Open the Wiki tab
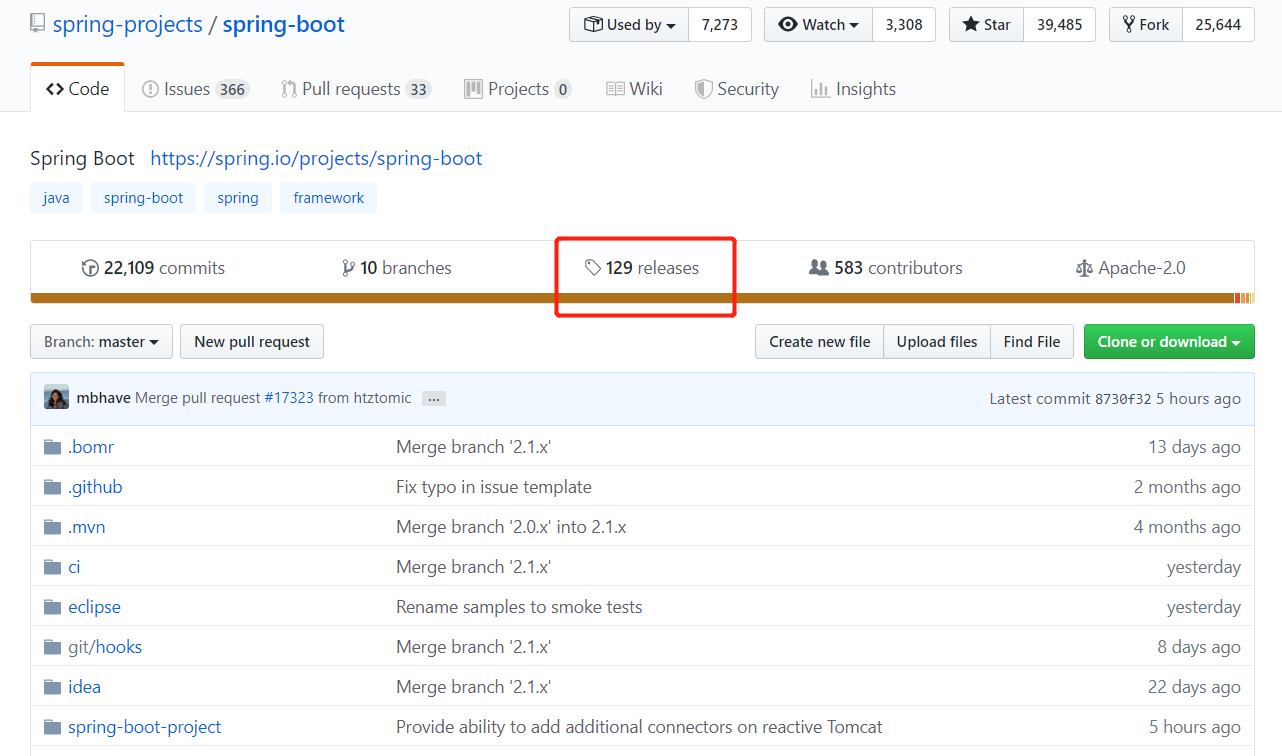The height and width of the screenshot is (756, 1282). [x=634, y=89]
